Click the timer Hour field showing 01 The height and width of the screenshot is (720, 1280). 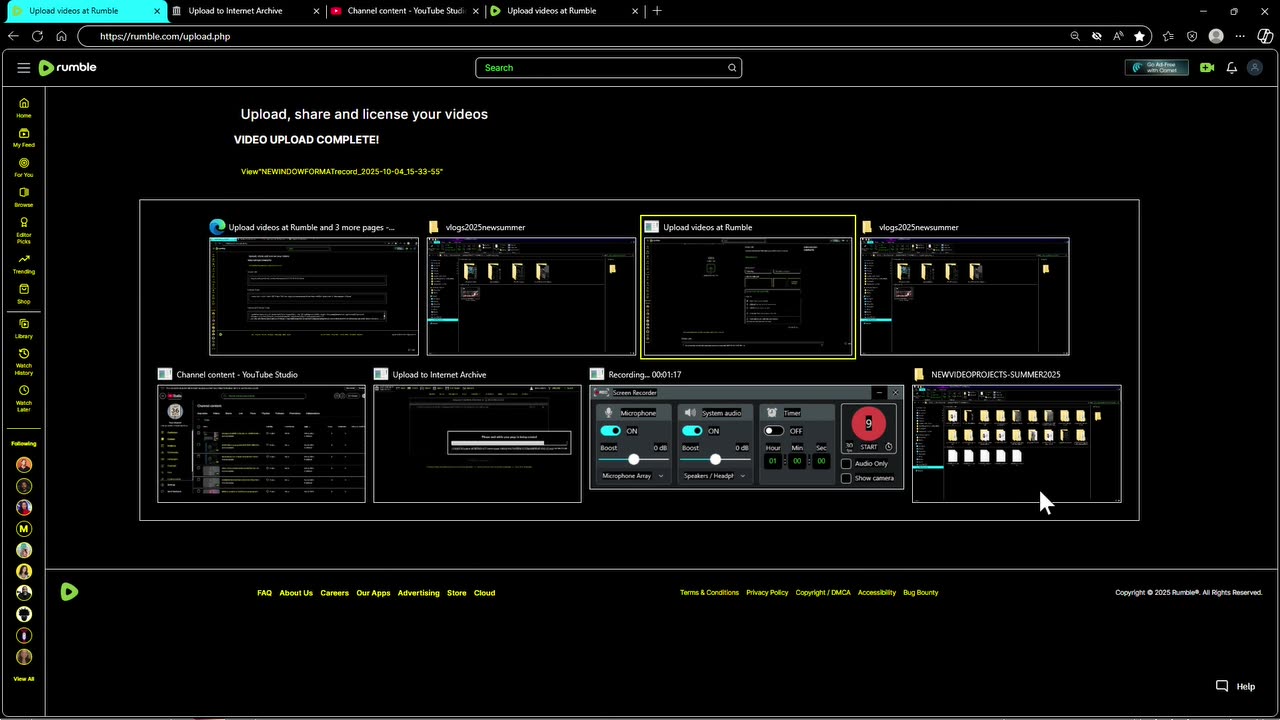[773, 461]
